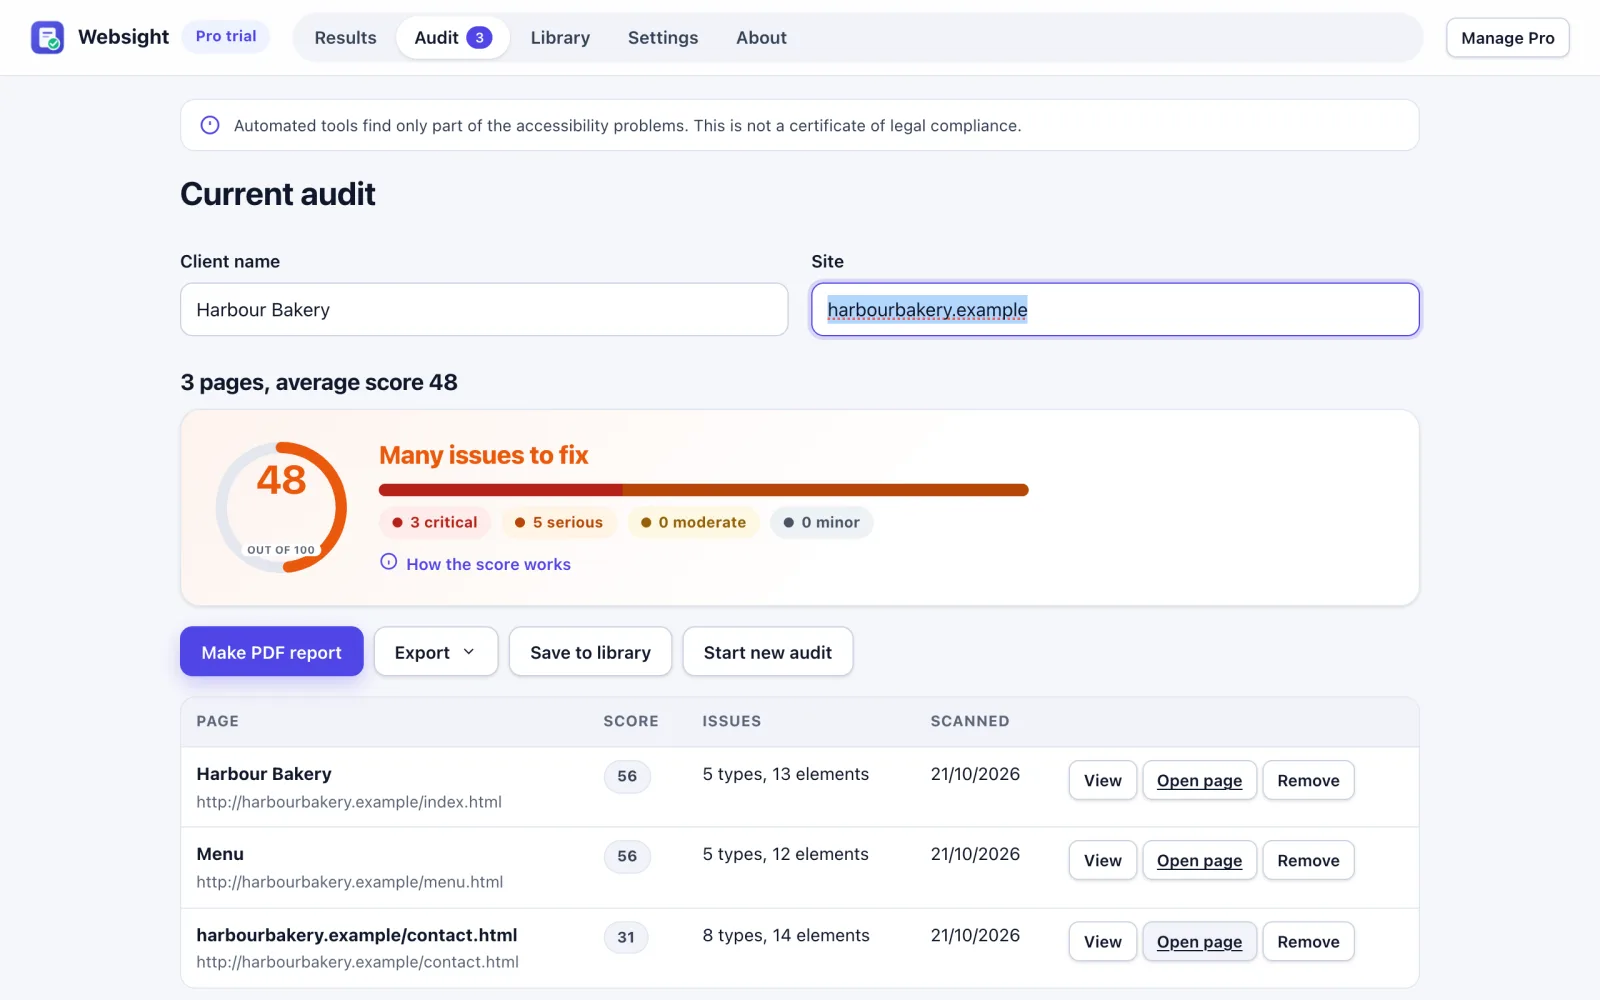Click the info icon beside How the score works

(389, 562)
